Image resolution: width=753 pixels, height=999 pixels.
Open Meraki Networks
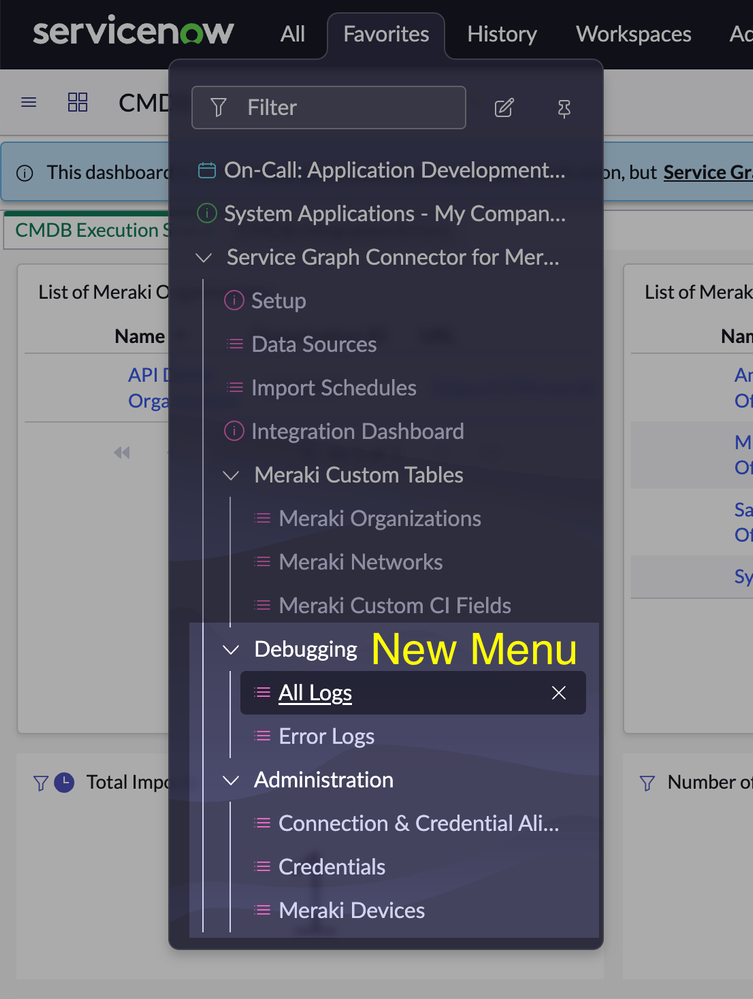point(361,562)
